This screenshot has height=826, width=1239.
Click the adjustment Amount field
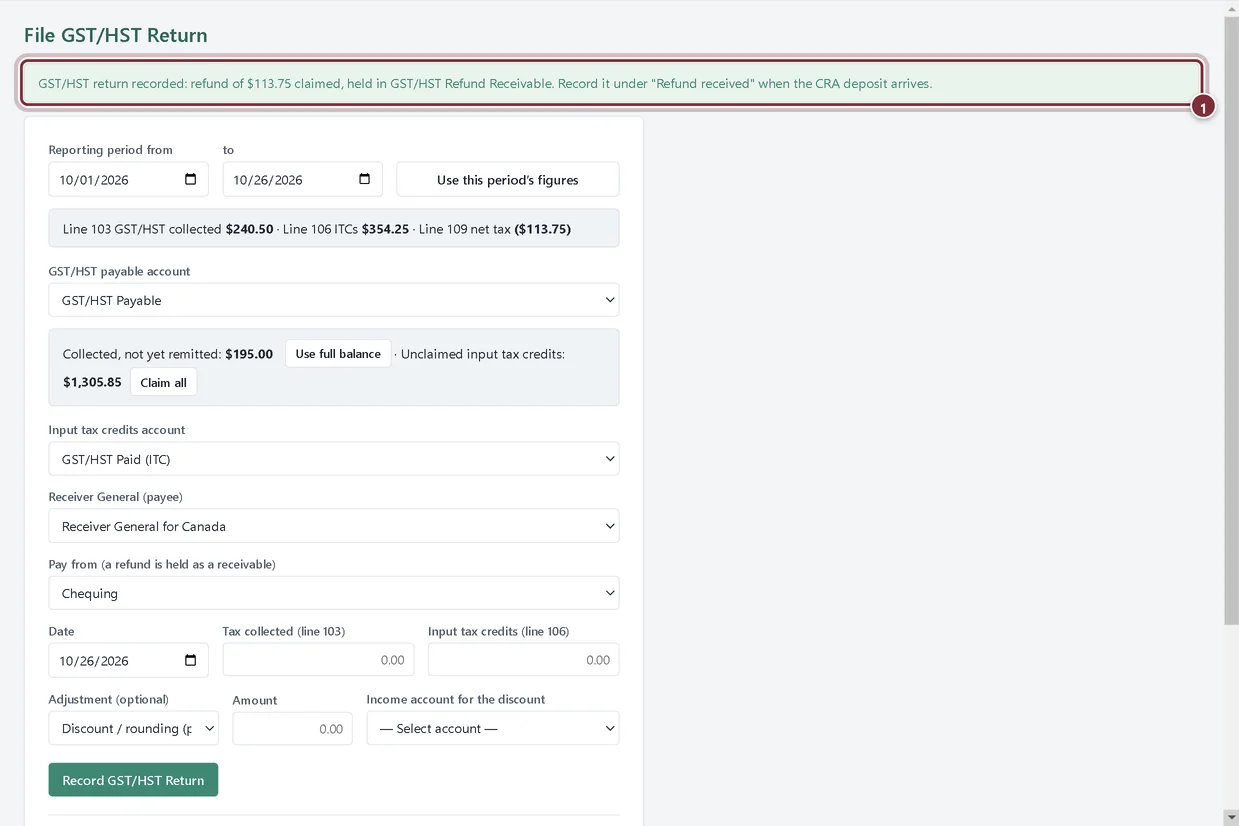pos(292,729)
